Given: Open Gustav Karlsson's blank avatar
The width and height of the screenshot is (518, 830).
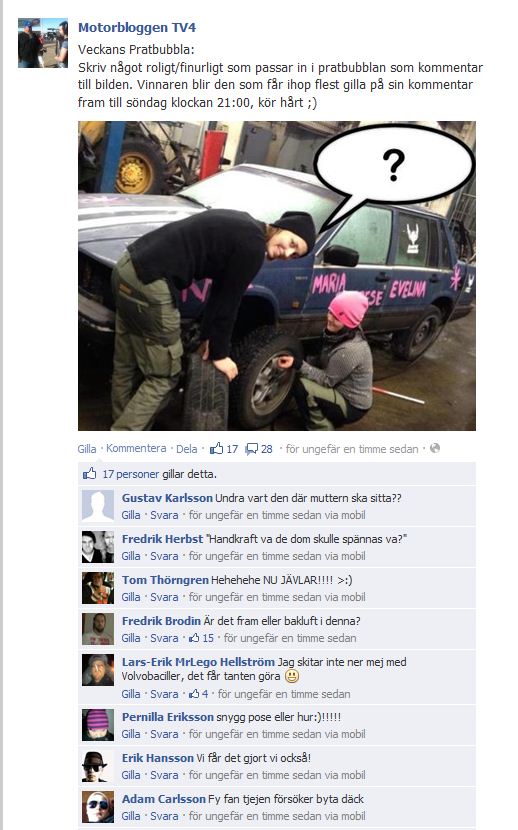Looking at the screenshot, I should (x=98, y=506).
